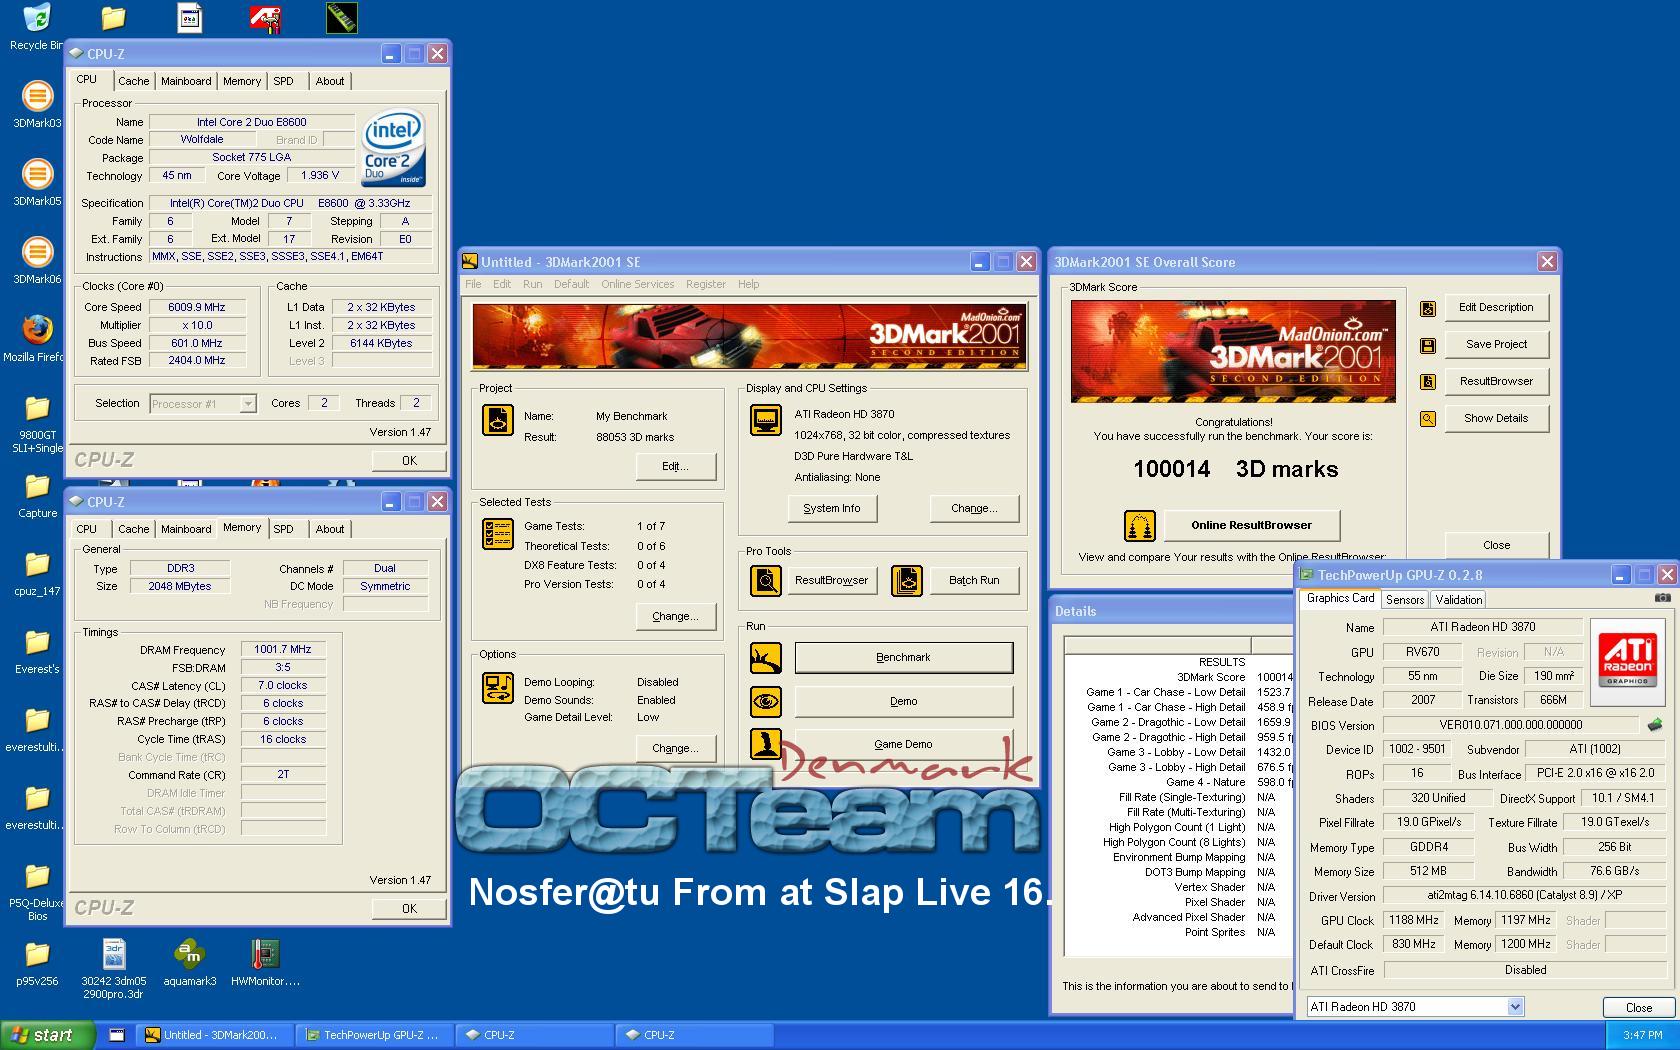
Task: Open the Windows start menu
Action: pos(47,1035)
